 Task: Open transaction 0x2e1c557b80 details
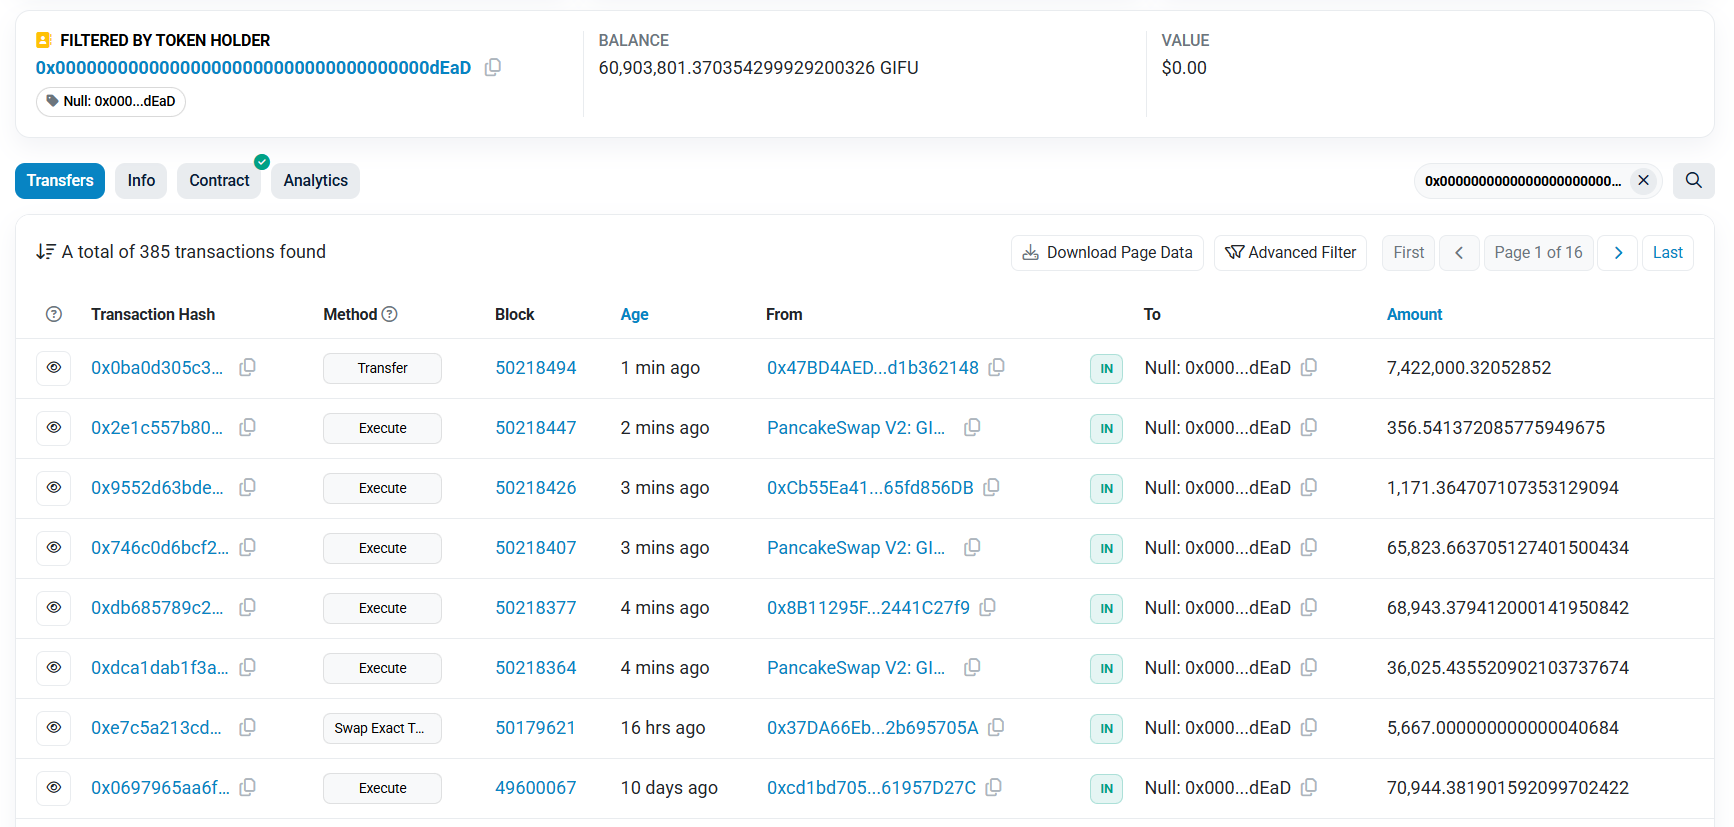click(x=157, y=428)
